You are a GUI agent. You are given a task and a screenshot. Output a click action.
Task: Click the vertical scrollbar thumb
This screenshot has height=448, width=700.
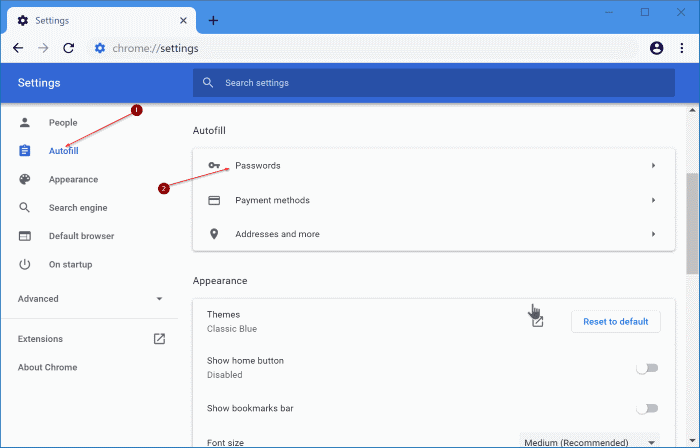(692, 223)
